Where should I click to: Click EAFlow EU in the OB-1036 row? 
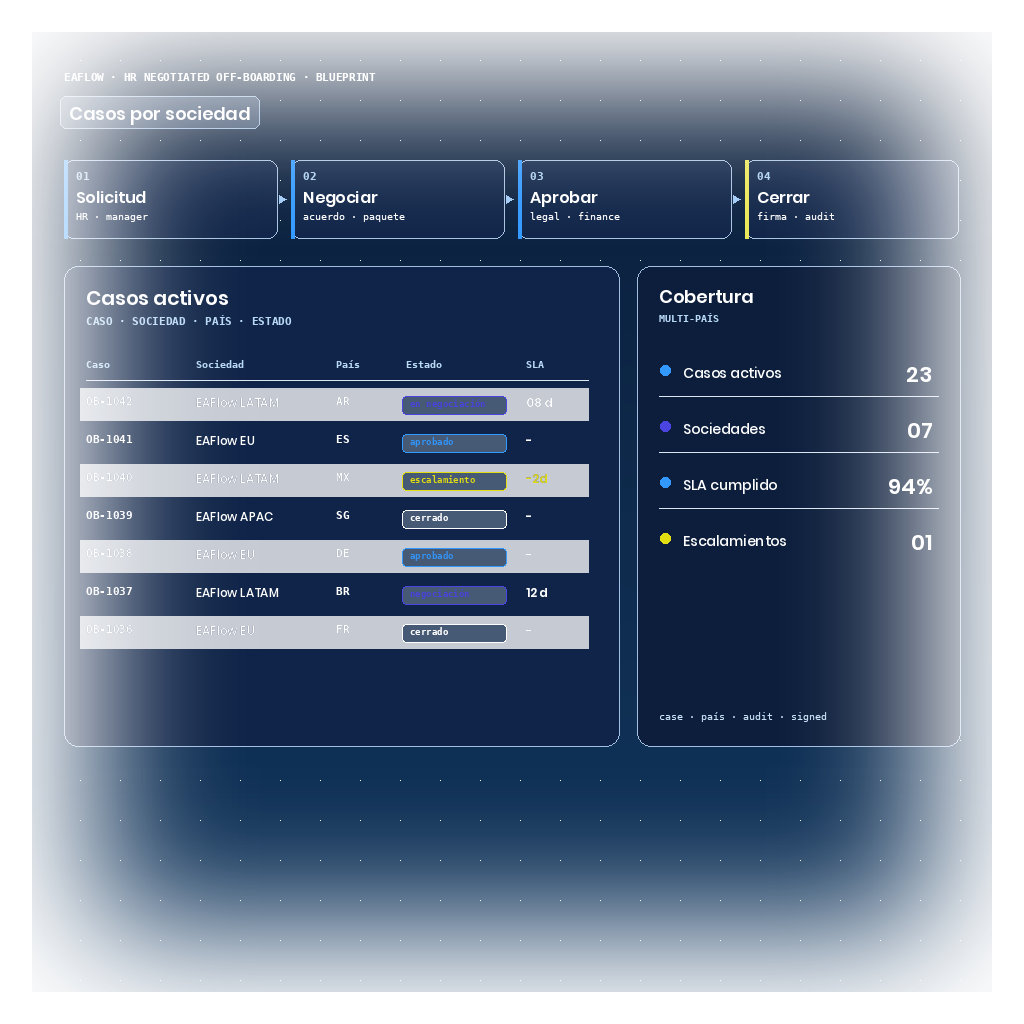225,630
